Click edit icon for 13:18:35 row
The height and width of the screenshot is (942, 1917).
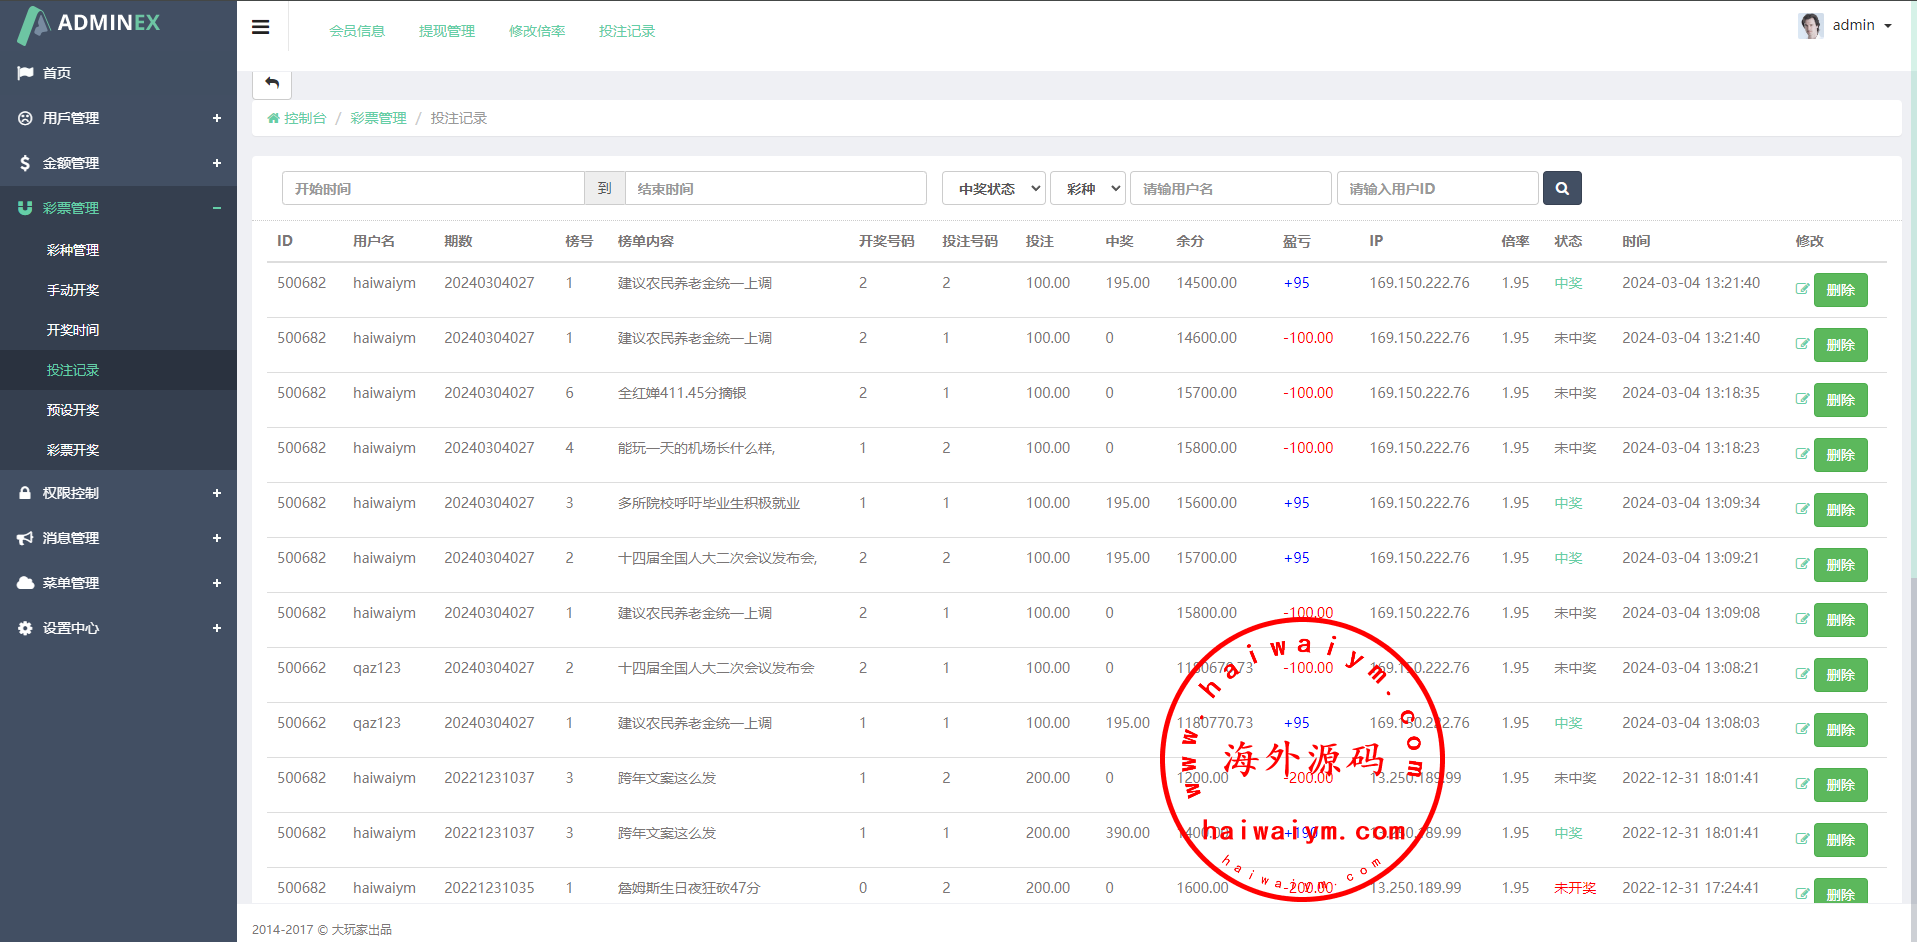1802,399
